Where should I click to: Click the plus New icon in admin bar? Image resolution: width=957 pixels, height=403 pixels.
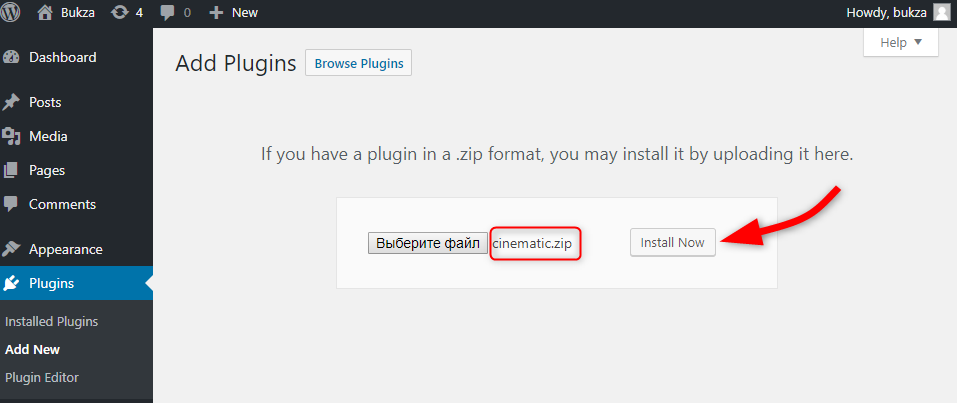(216, 12)
